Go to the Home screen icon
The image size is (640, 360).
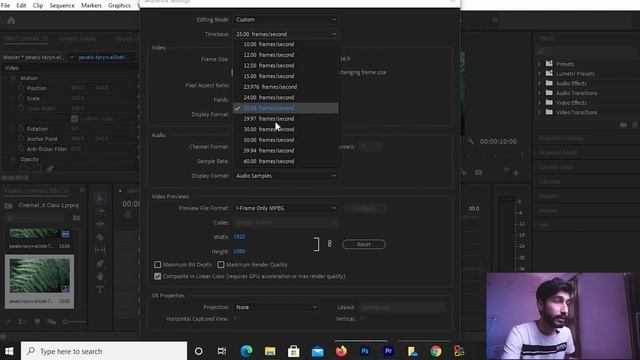coord(11,20)
